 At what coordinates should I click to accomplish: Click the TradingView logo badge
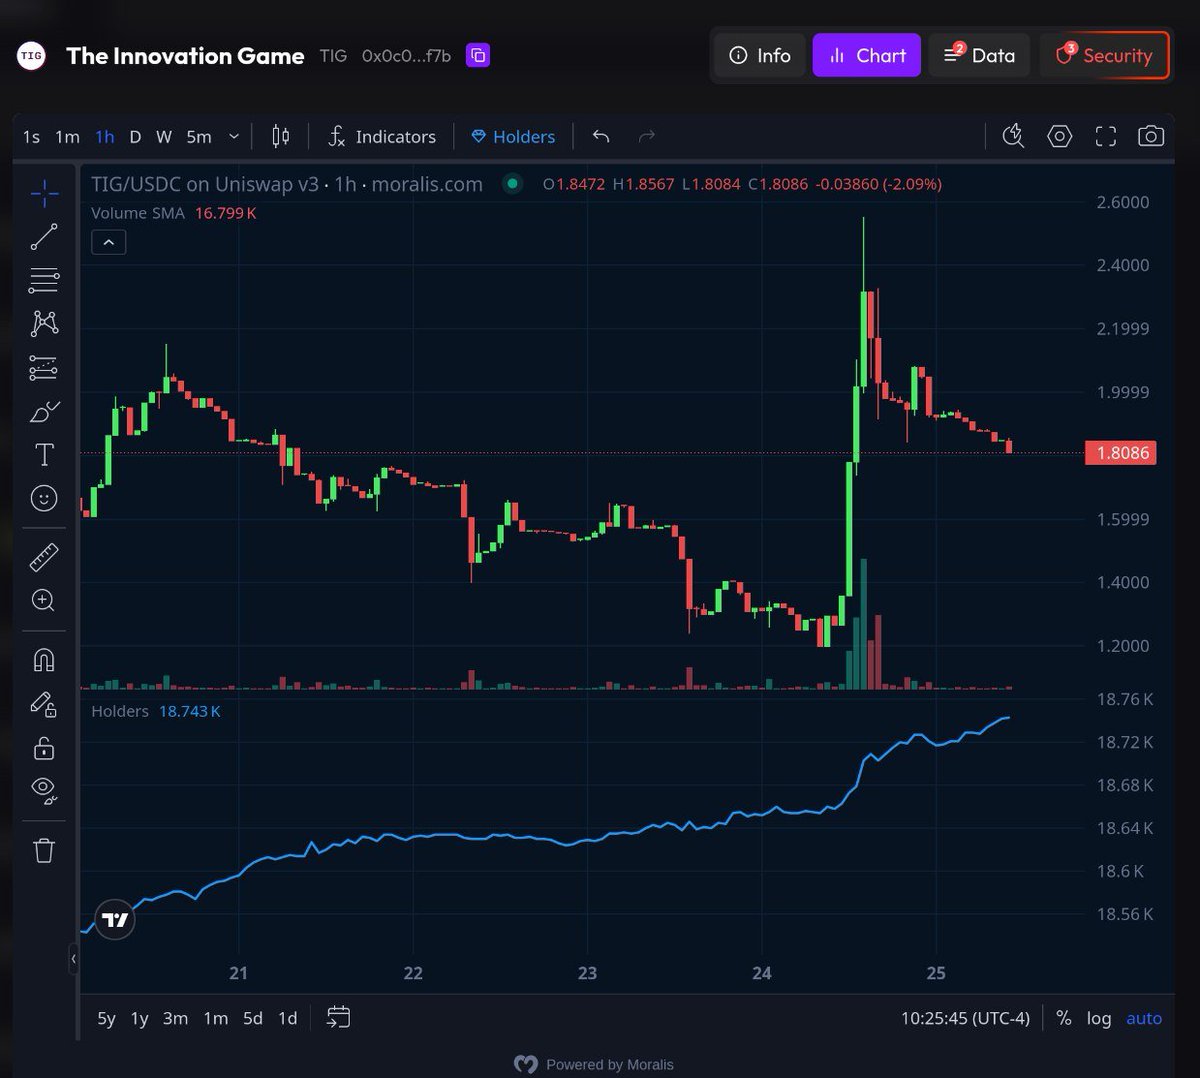click(x=115, y=920)
